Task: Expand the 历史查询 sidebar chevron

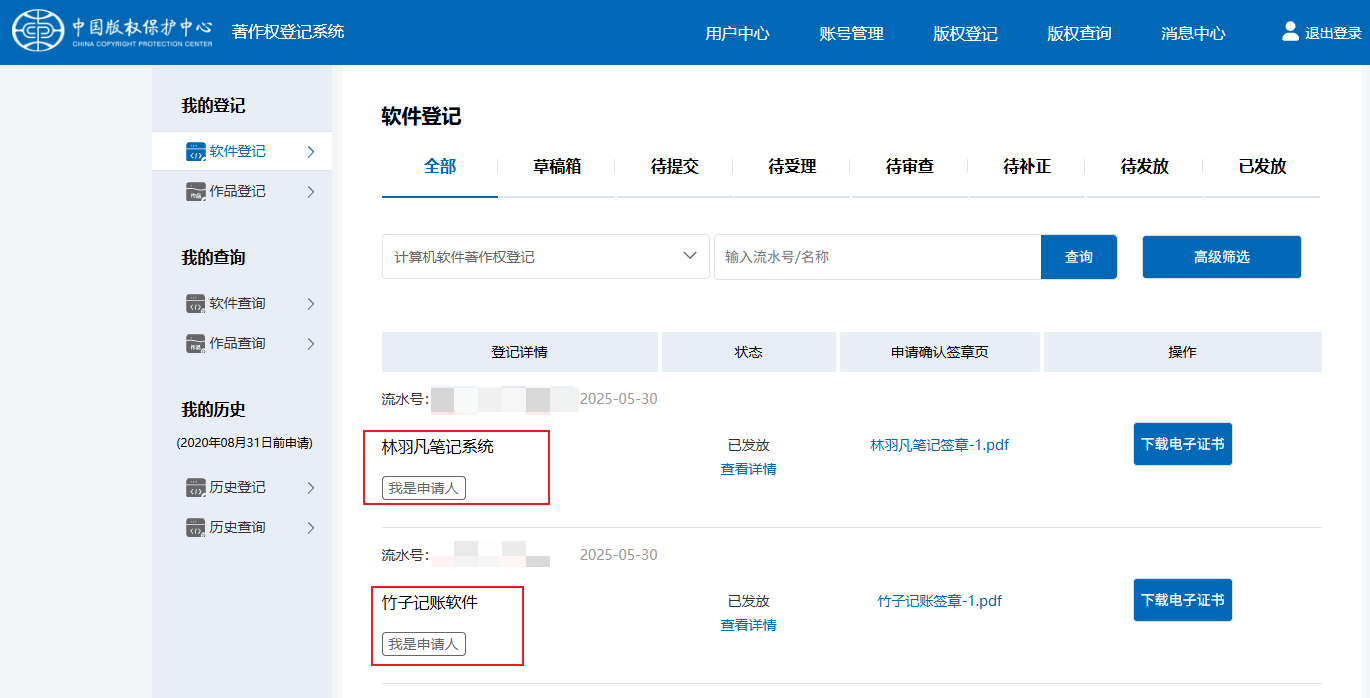Action: pyautogui.click(x=311, y=528)
